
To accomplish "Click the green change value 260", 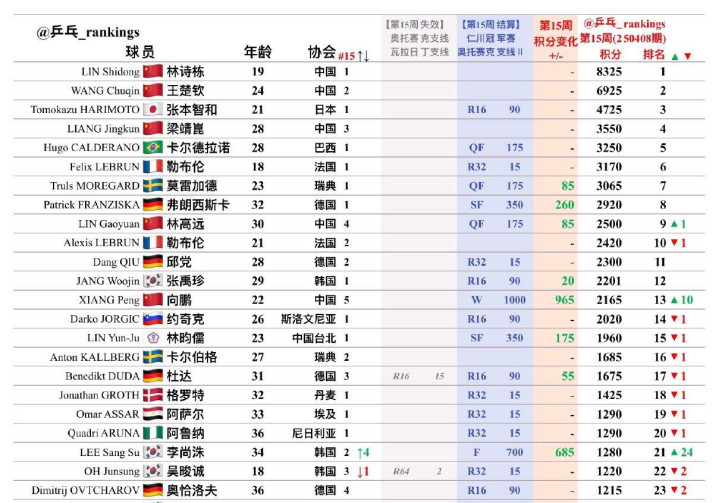I will [x=564, y=205].
